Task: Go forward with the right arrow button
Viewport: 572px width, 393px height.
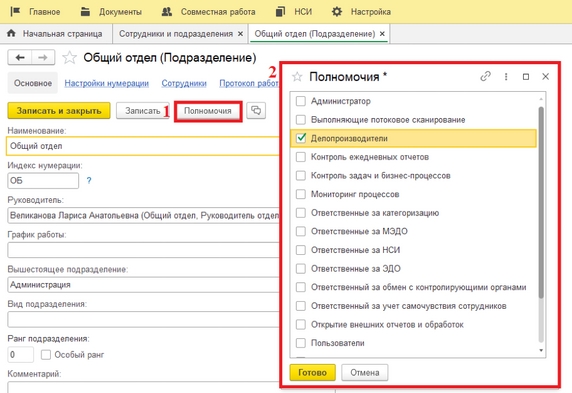Action: click(43, 57)
